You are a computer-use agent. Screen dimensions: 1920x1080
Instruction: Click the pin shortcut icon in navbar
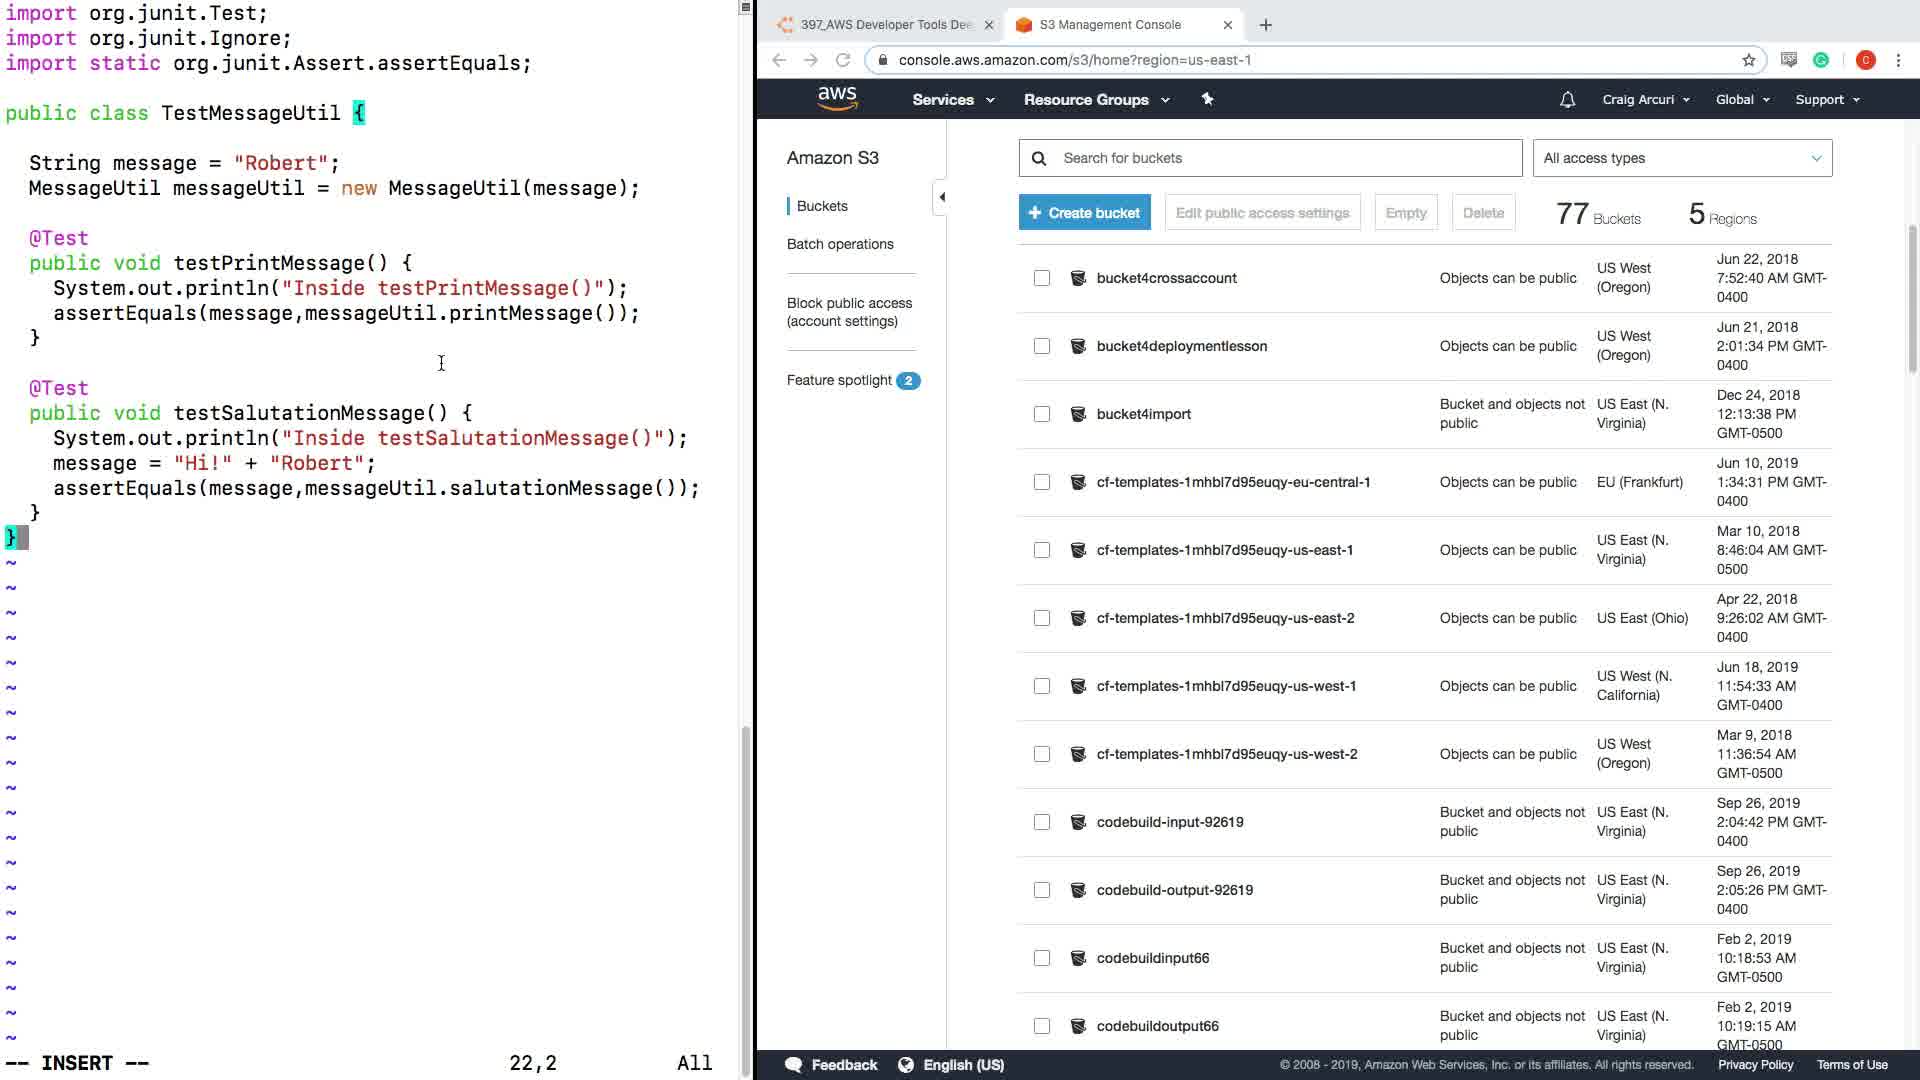click(x=1207, y=99)
